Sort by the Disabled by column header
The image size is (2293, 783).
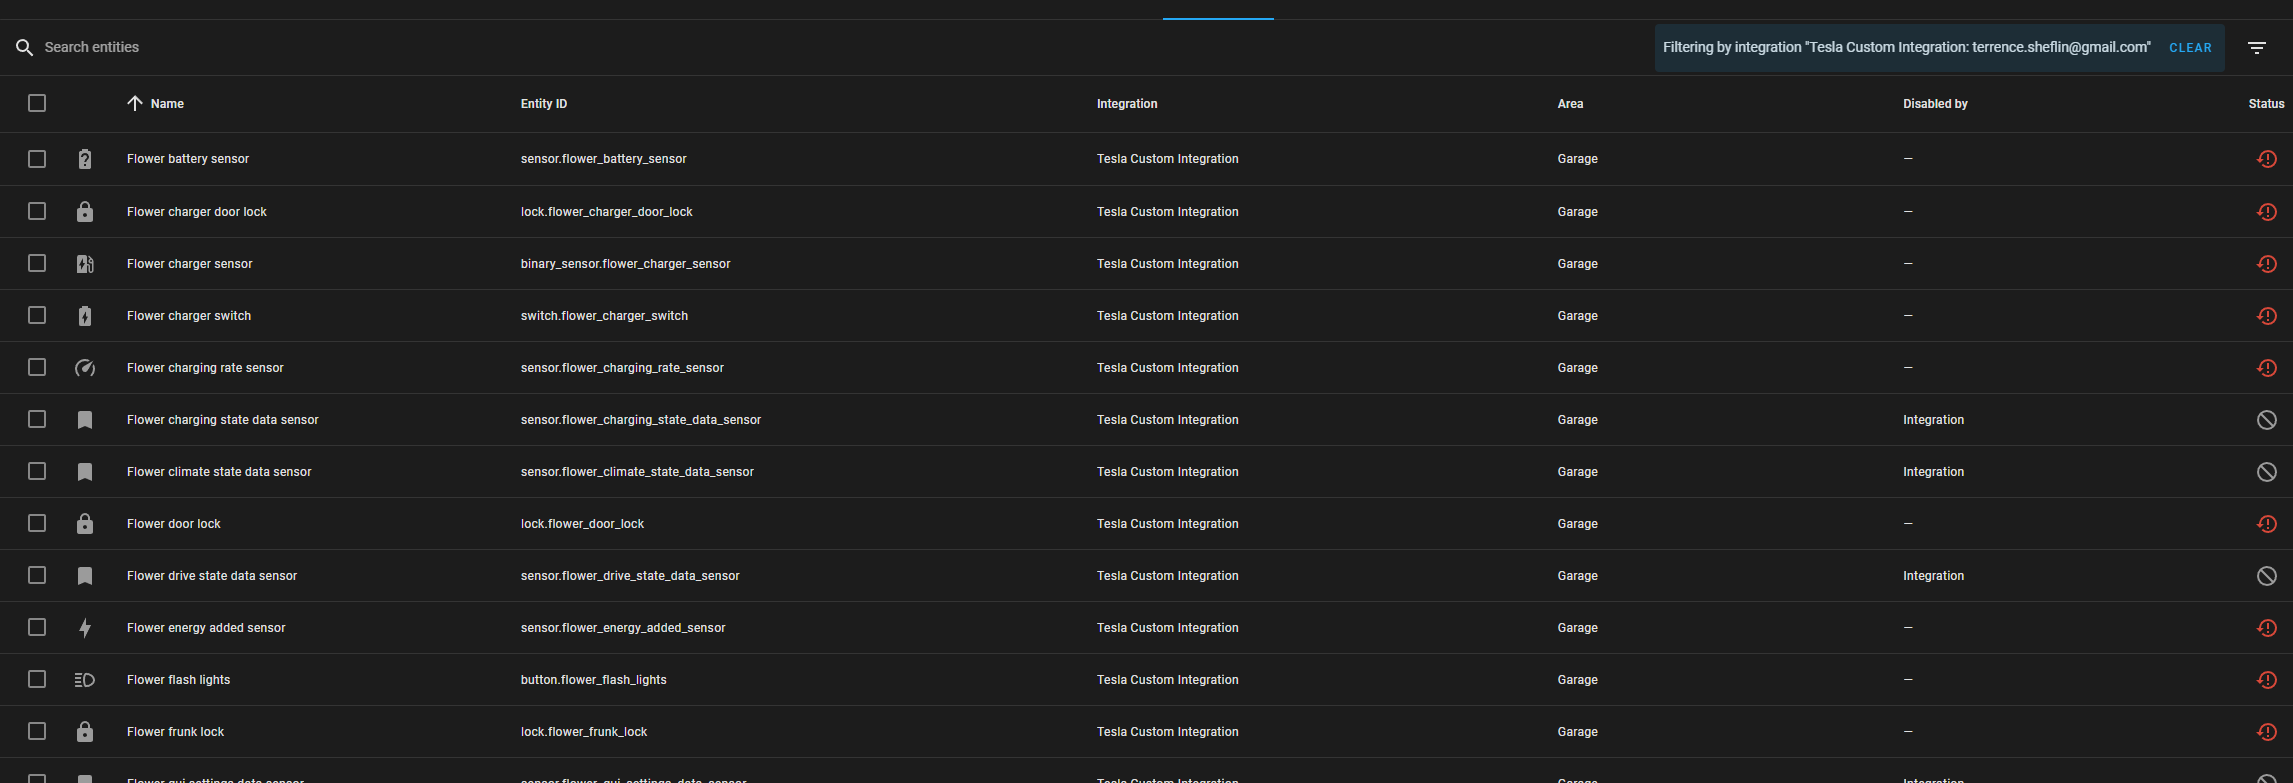(1935, 104)
